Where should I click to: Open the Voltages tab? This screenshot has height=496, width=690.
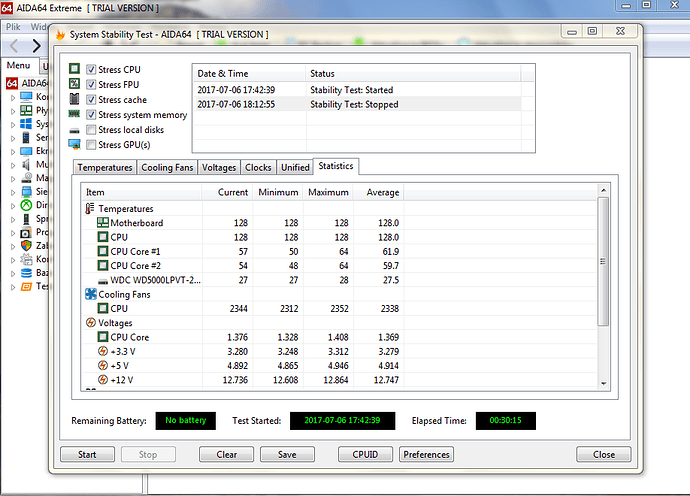[x=219, y=167]
